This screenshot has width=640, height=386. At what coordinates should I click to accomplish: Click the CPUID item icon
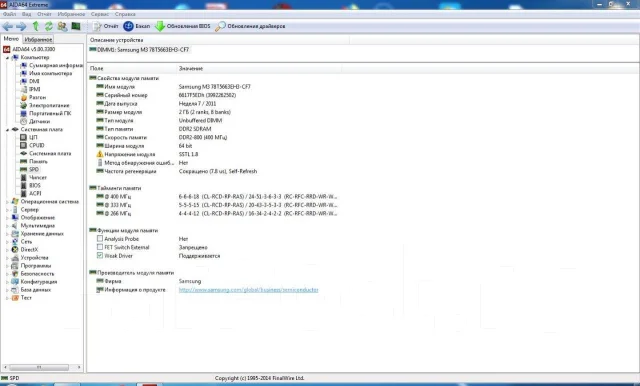(x=24, y=145)
